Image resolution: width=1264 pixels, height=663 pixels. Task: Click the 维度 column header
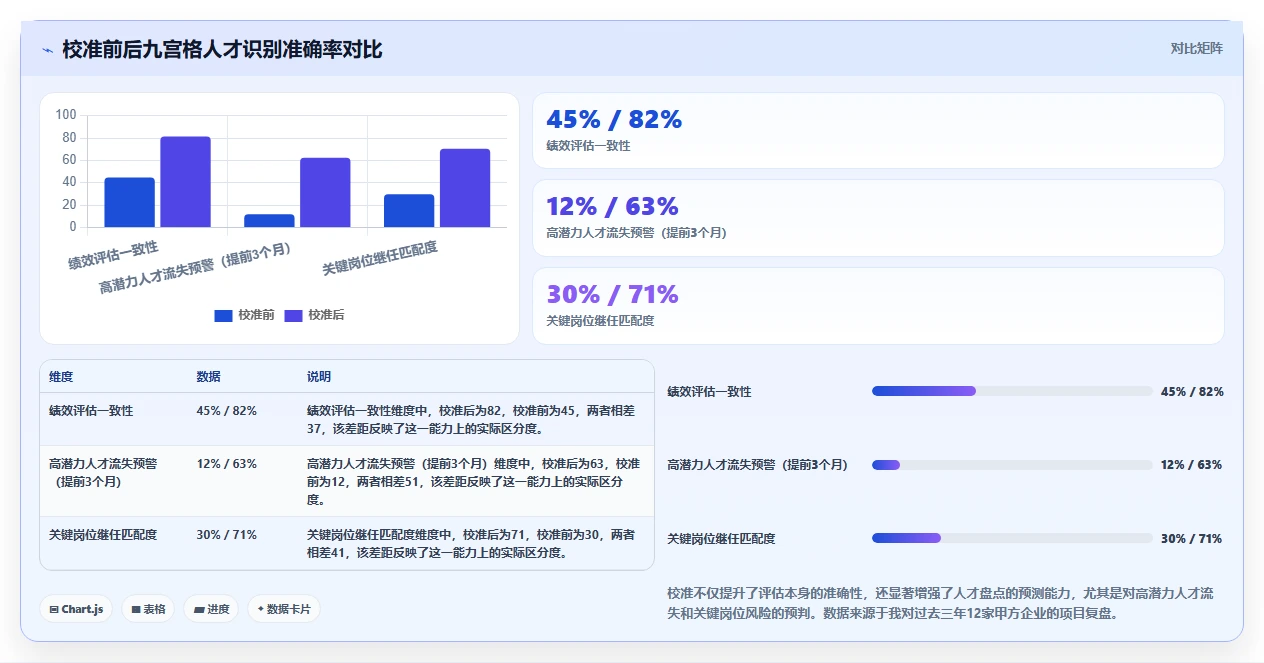point(61,377)
